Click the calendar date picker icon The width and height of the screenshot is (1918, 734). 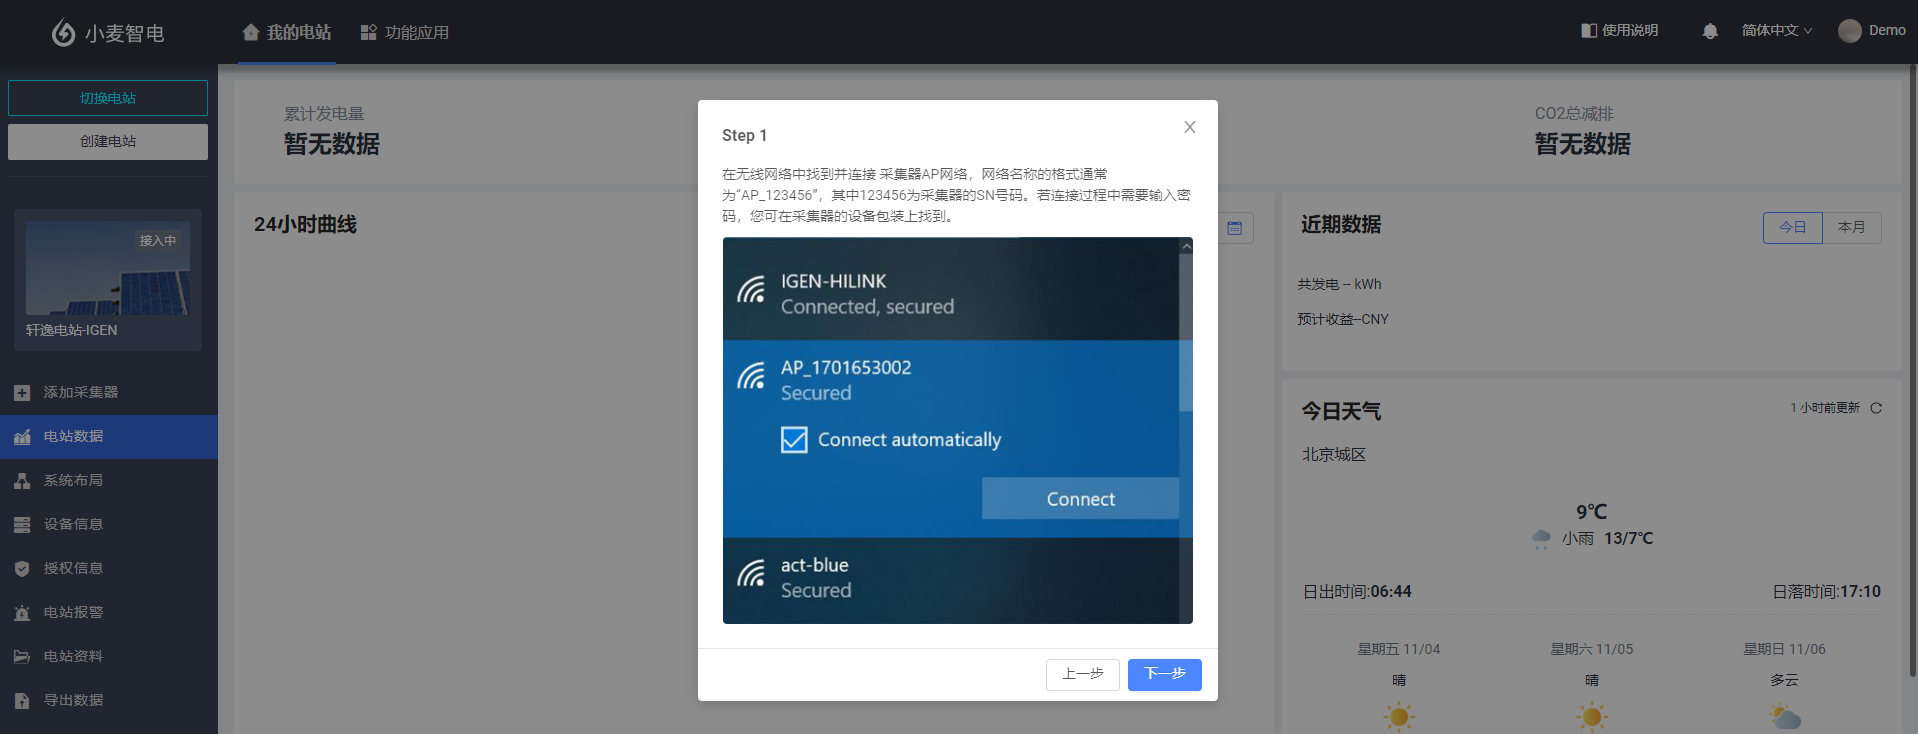click(x=1234, y=228)
